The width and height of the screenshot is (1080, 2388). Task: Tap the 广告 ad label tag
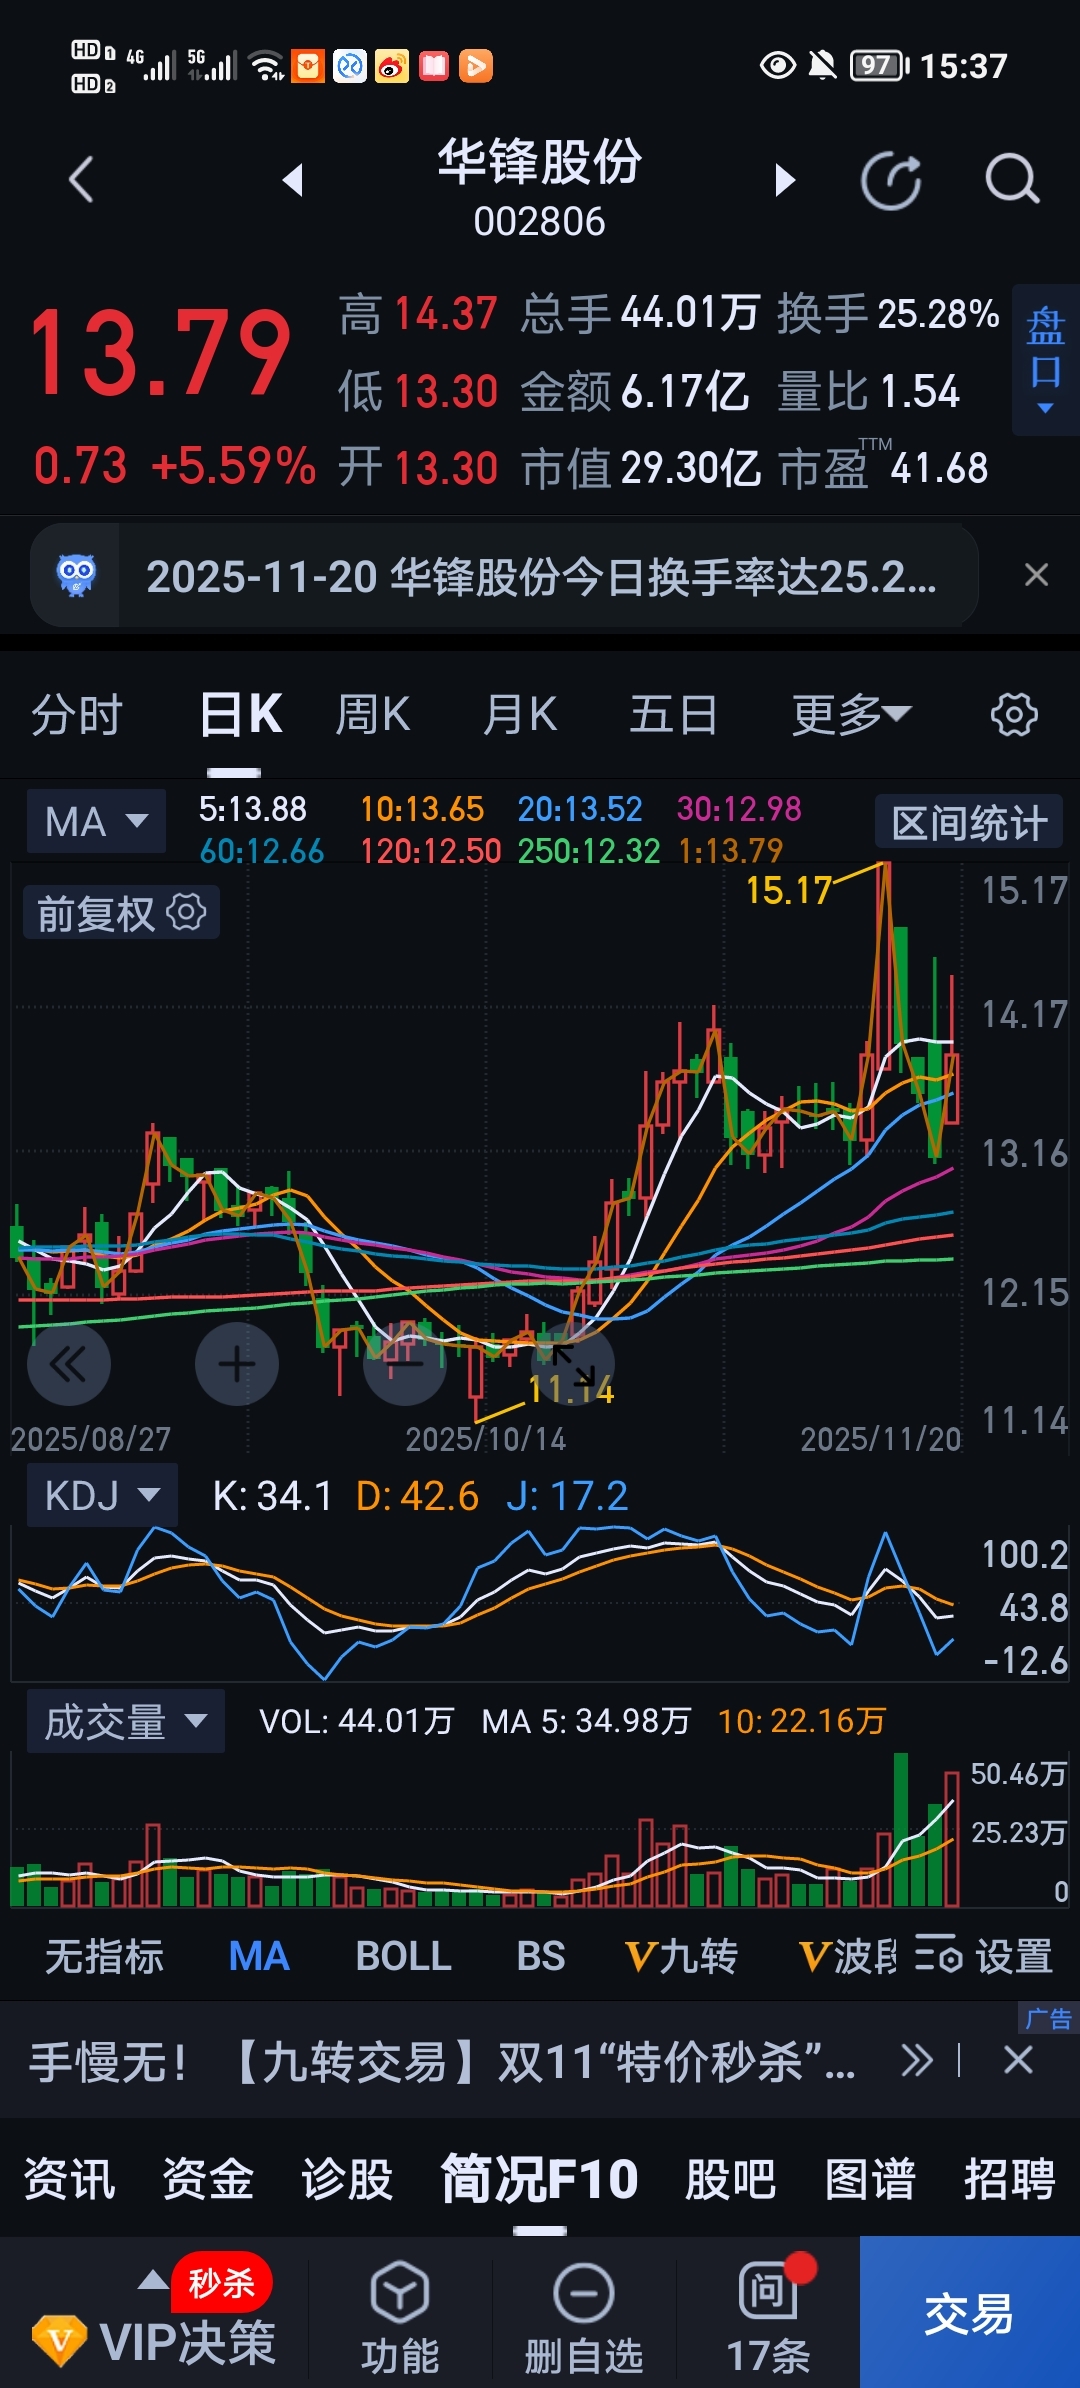click(1048, 2018)
